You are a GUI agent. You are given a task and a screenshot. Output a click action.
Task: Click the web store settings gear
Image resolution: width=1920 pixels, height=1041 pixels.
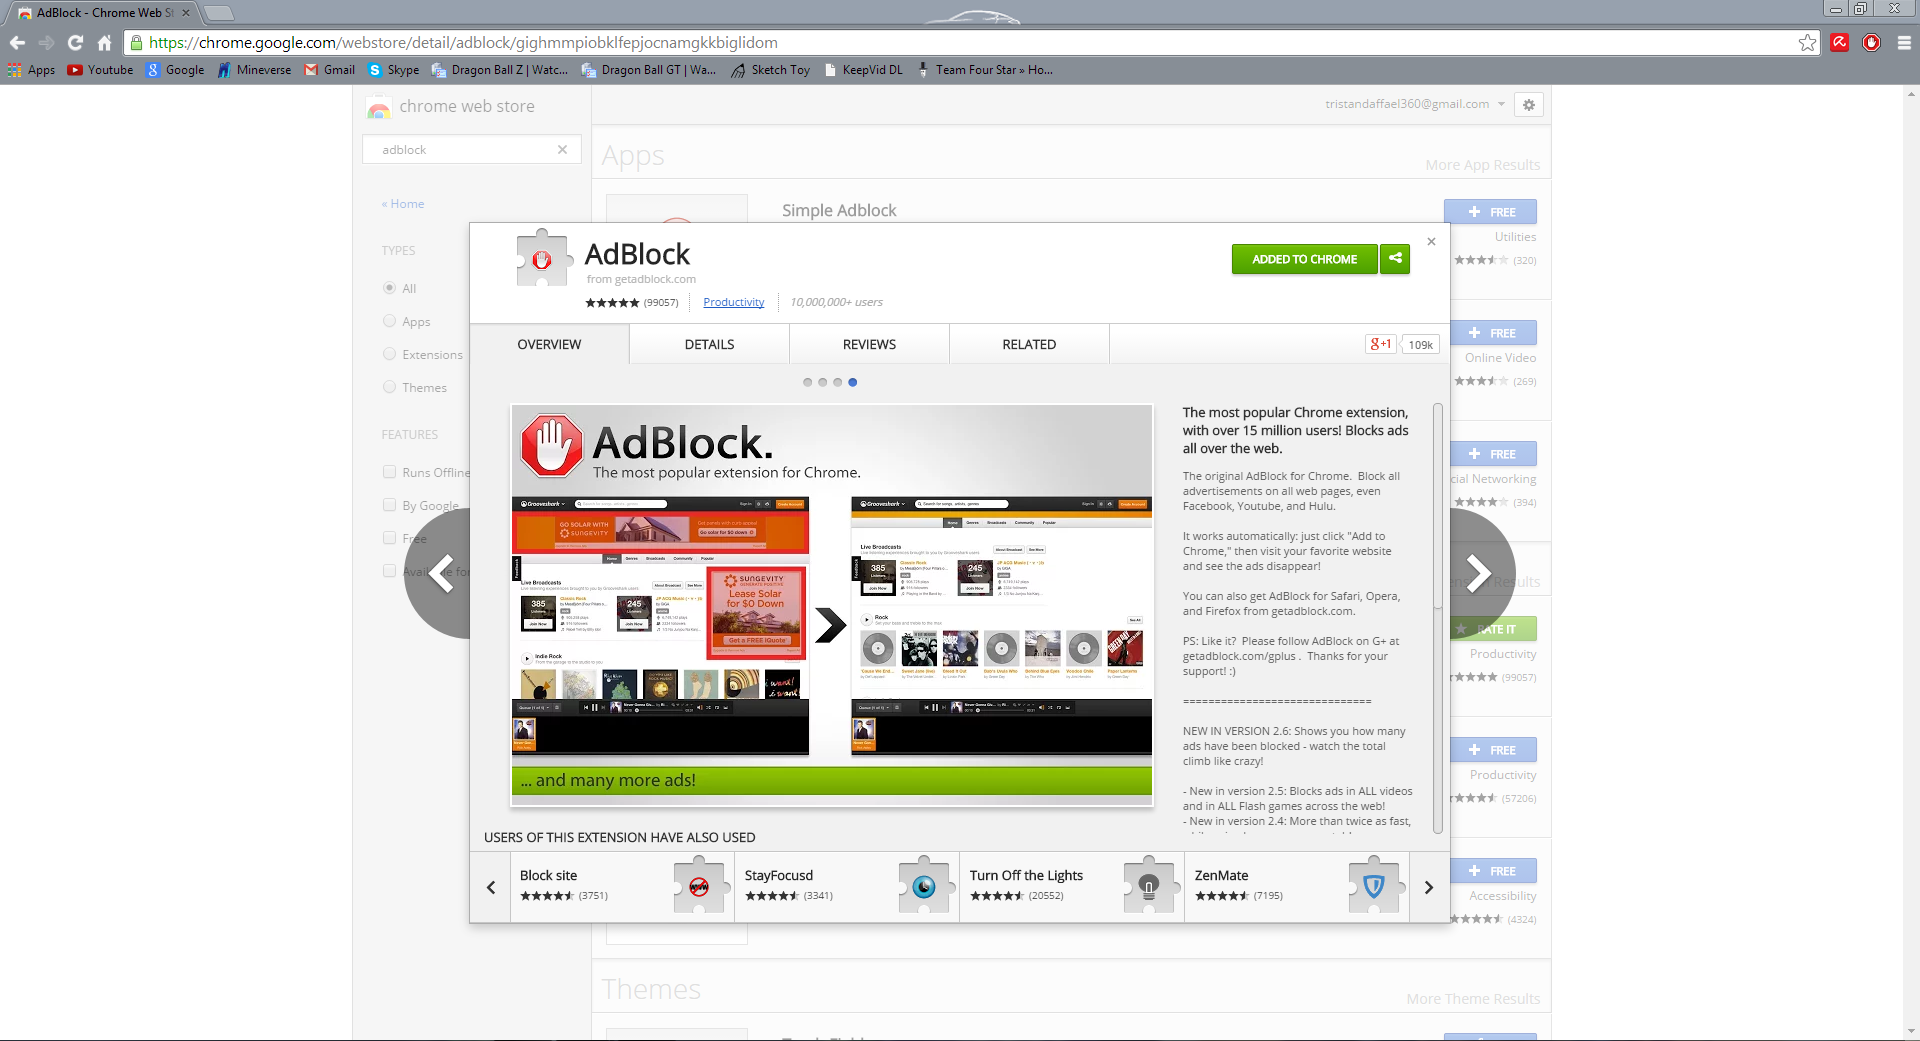(1529, 104)
